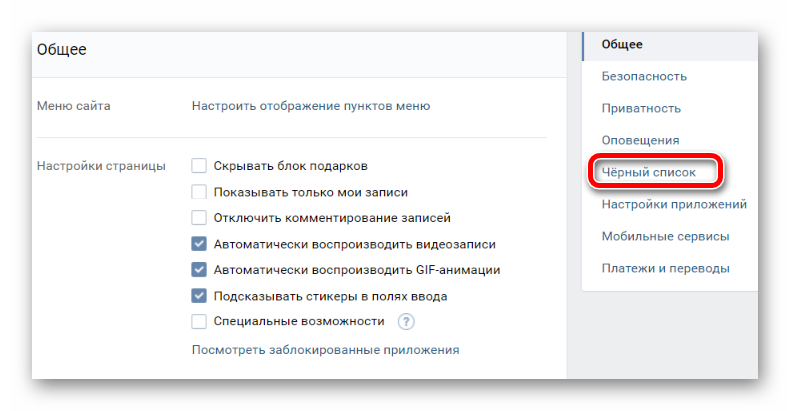The image size is (790, 411).
Task: Open the 'Безопасность' settings section
Action: click(644, 76)
